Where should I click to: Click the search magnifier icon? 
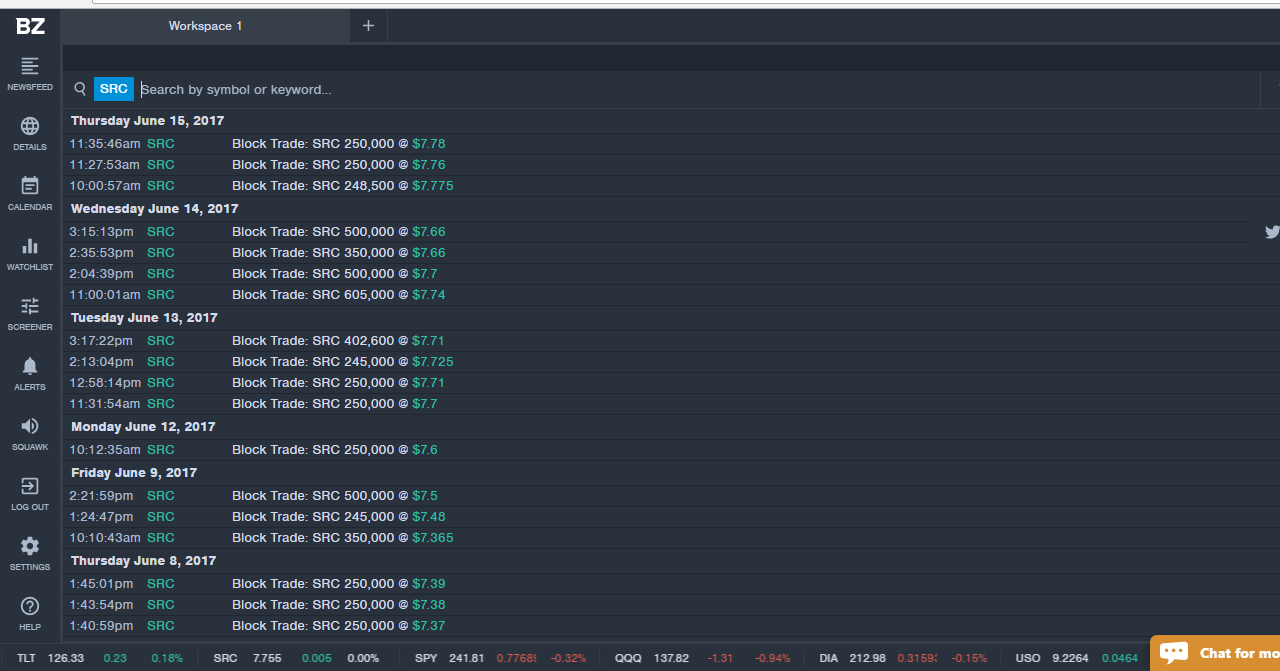[80, 89]
